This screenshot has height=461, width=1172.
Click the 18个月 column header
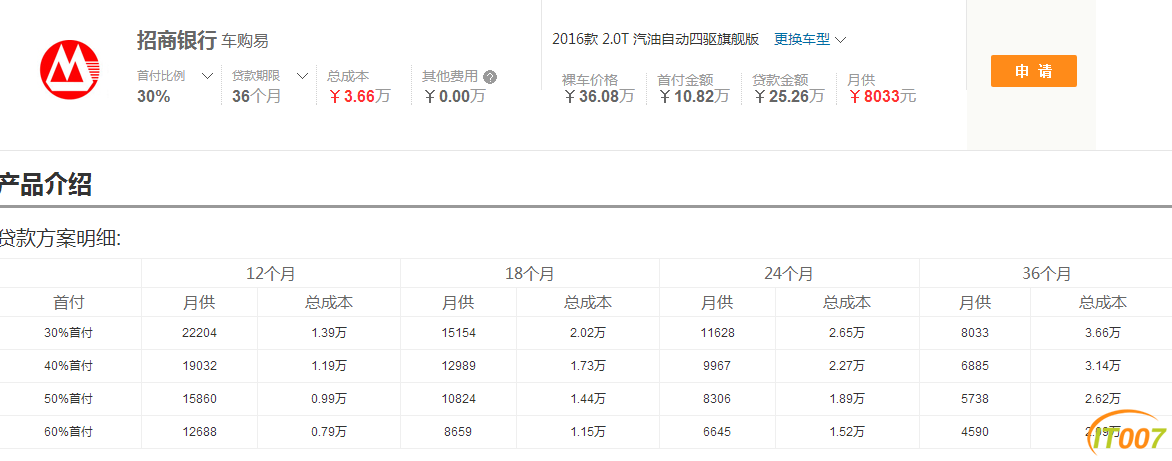tap(530, 273)
